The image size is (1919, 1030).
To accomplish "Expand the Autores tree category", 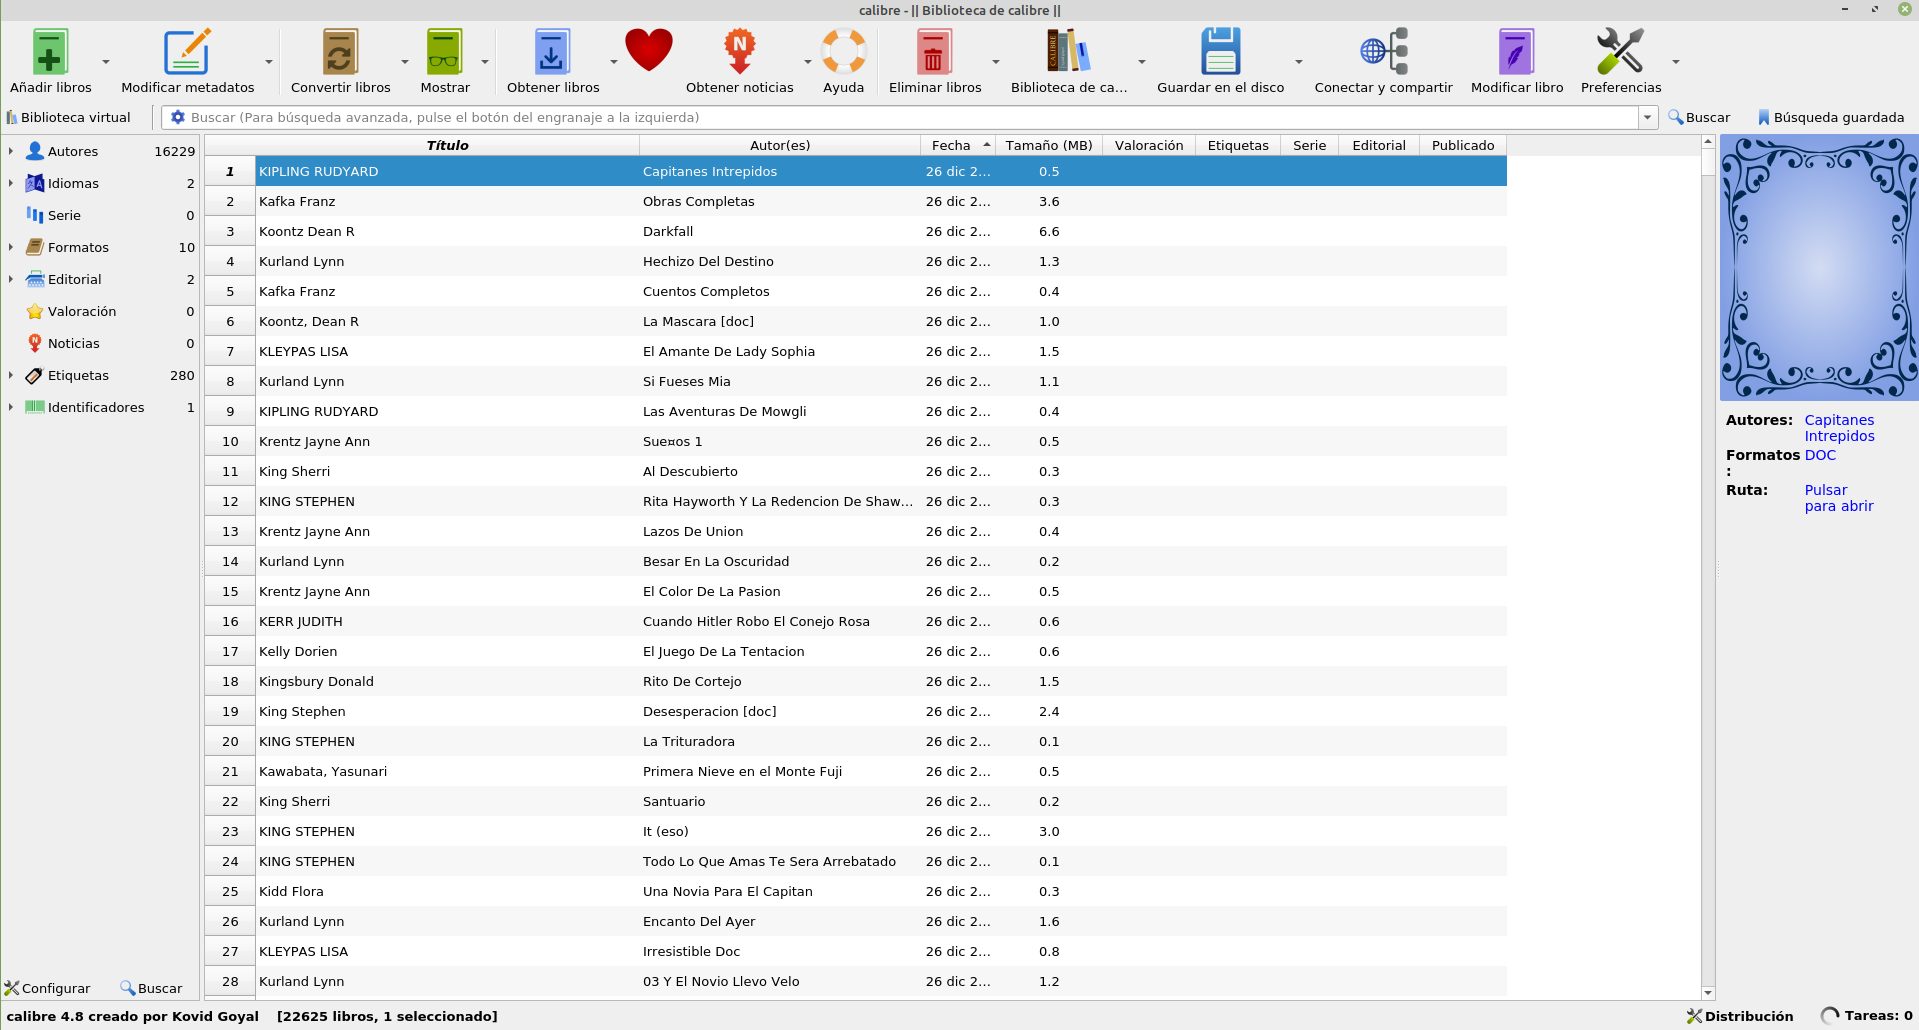I will click(11, 151).
